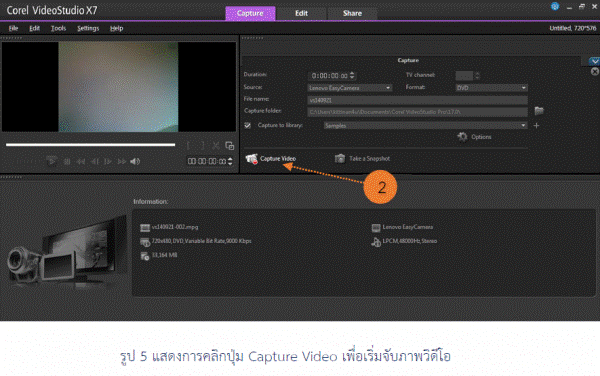Image resolution: width=600 pixels, height=376 pixels.
Task: Click the play button in preview controls
Action: coord(51,161)
